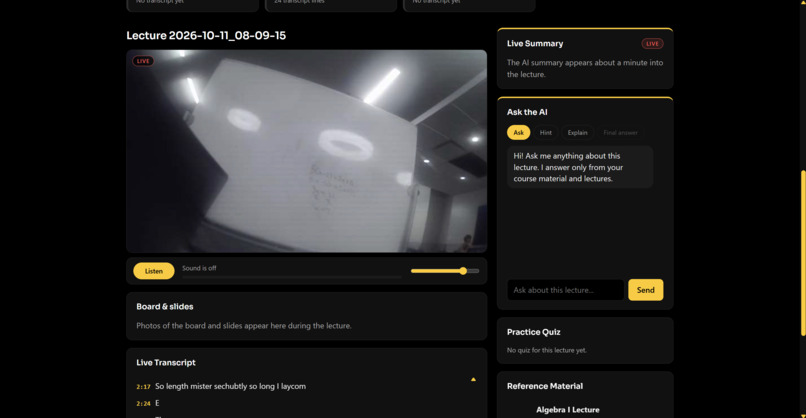Click the 'Practice Quiz' heading
Image resolution: width=806 pixels, height=418 pixels.
[x=534, y=332]
